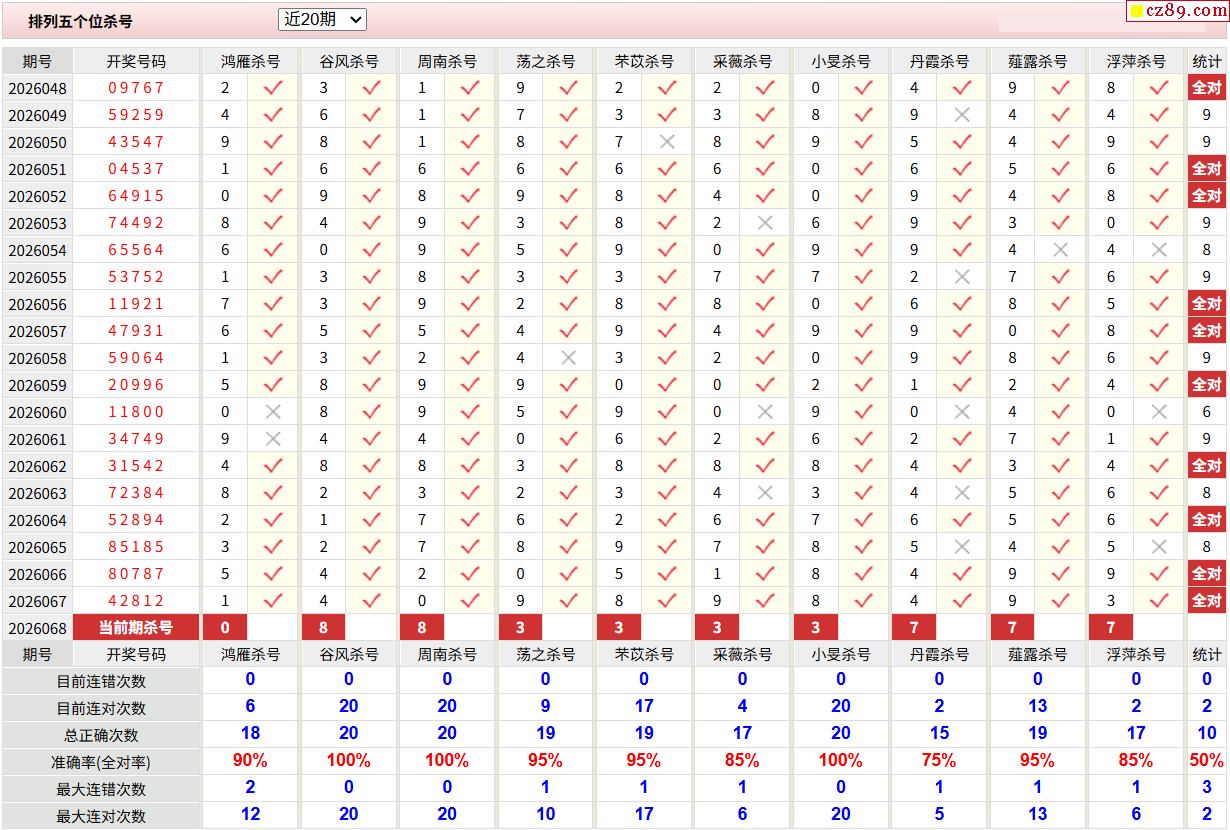This screenshot has width=1230, height=830.
Task: Click the gray X for 荡之杀号 in row 2026058
Action: [568, 358]
